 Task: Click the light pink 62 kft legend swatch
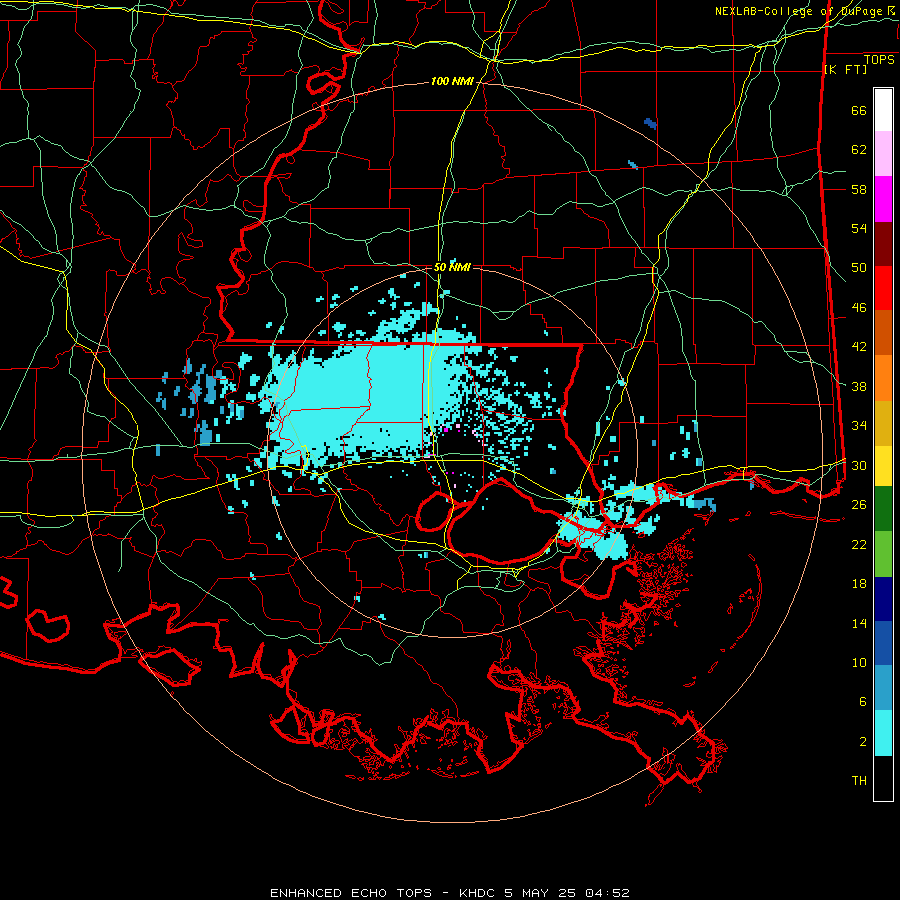click(x=883, y=154)
